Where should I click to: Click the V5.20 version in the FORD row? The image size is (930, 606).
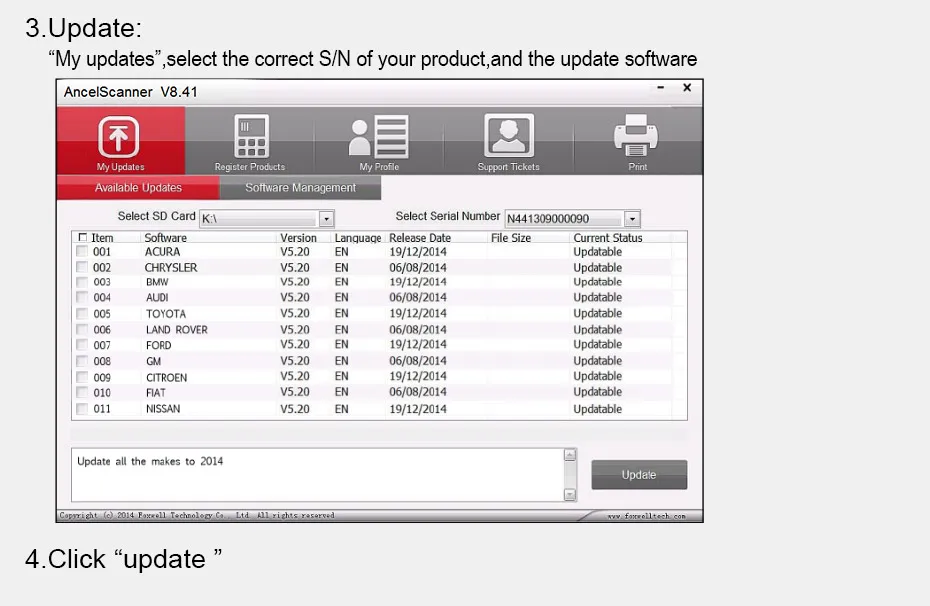295,345
